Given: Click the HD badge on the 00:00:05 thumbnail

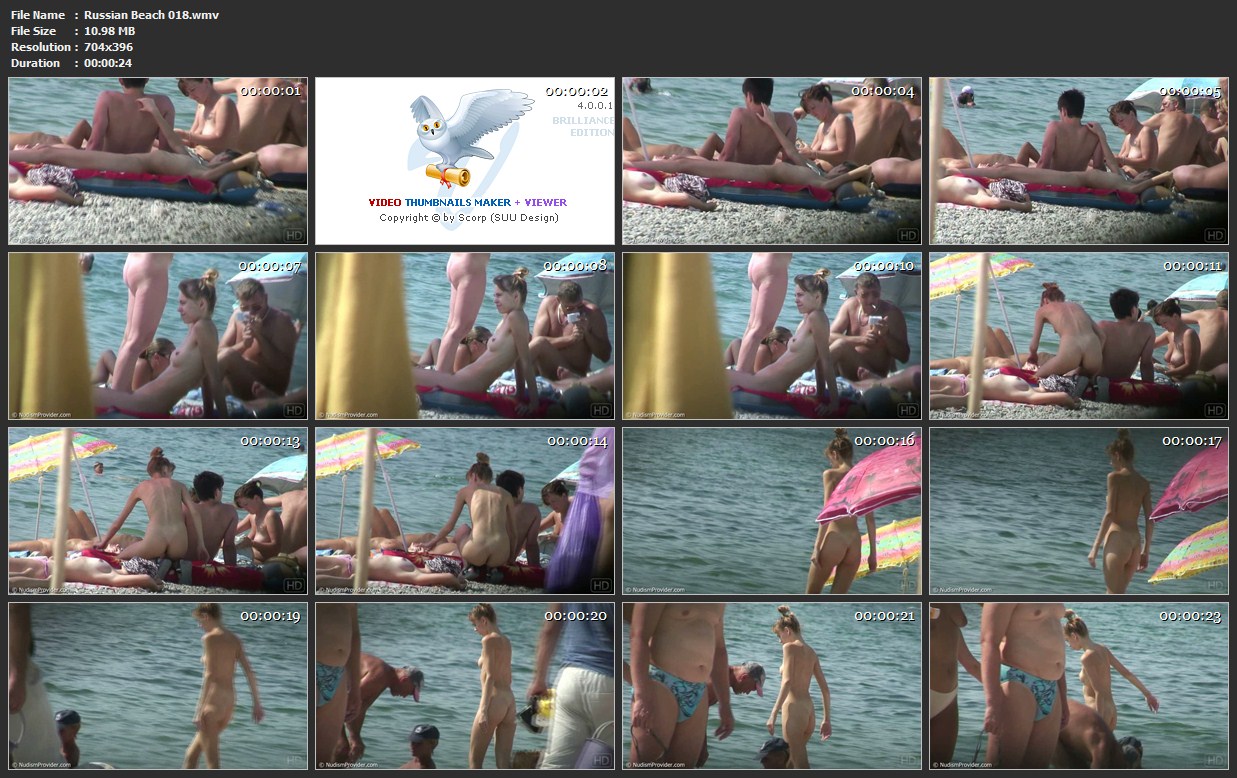Looking at the screenshot, I should pos(1215,235).
